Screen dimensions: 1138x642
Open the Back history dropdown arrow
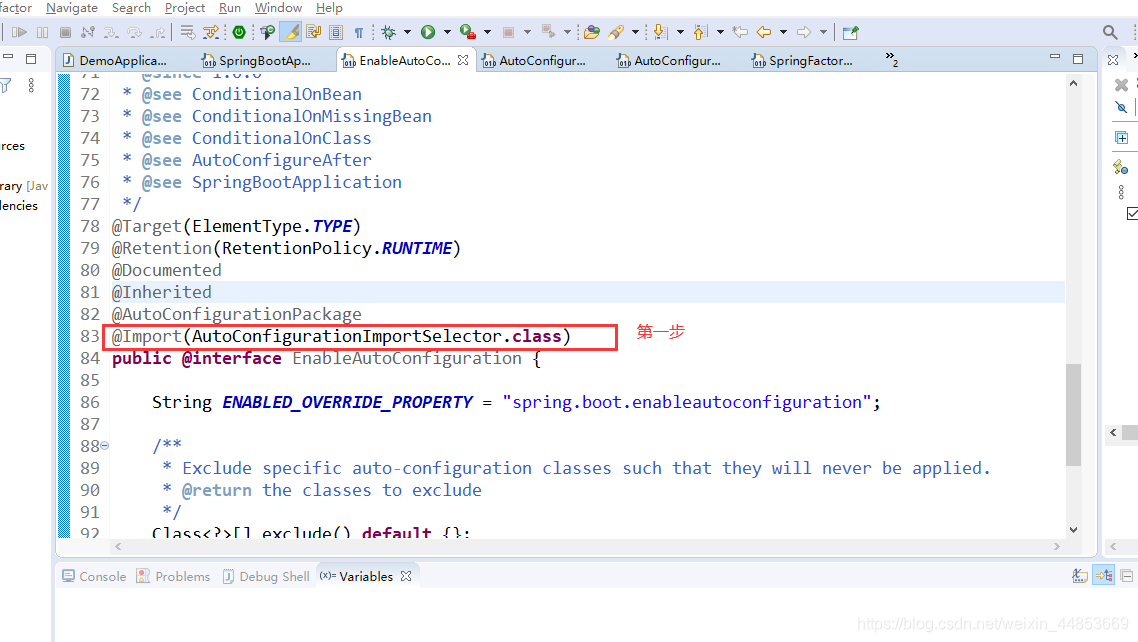(783, 32)
